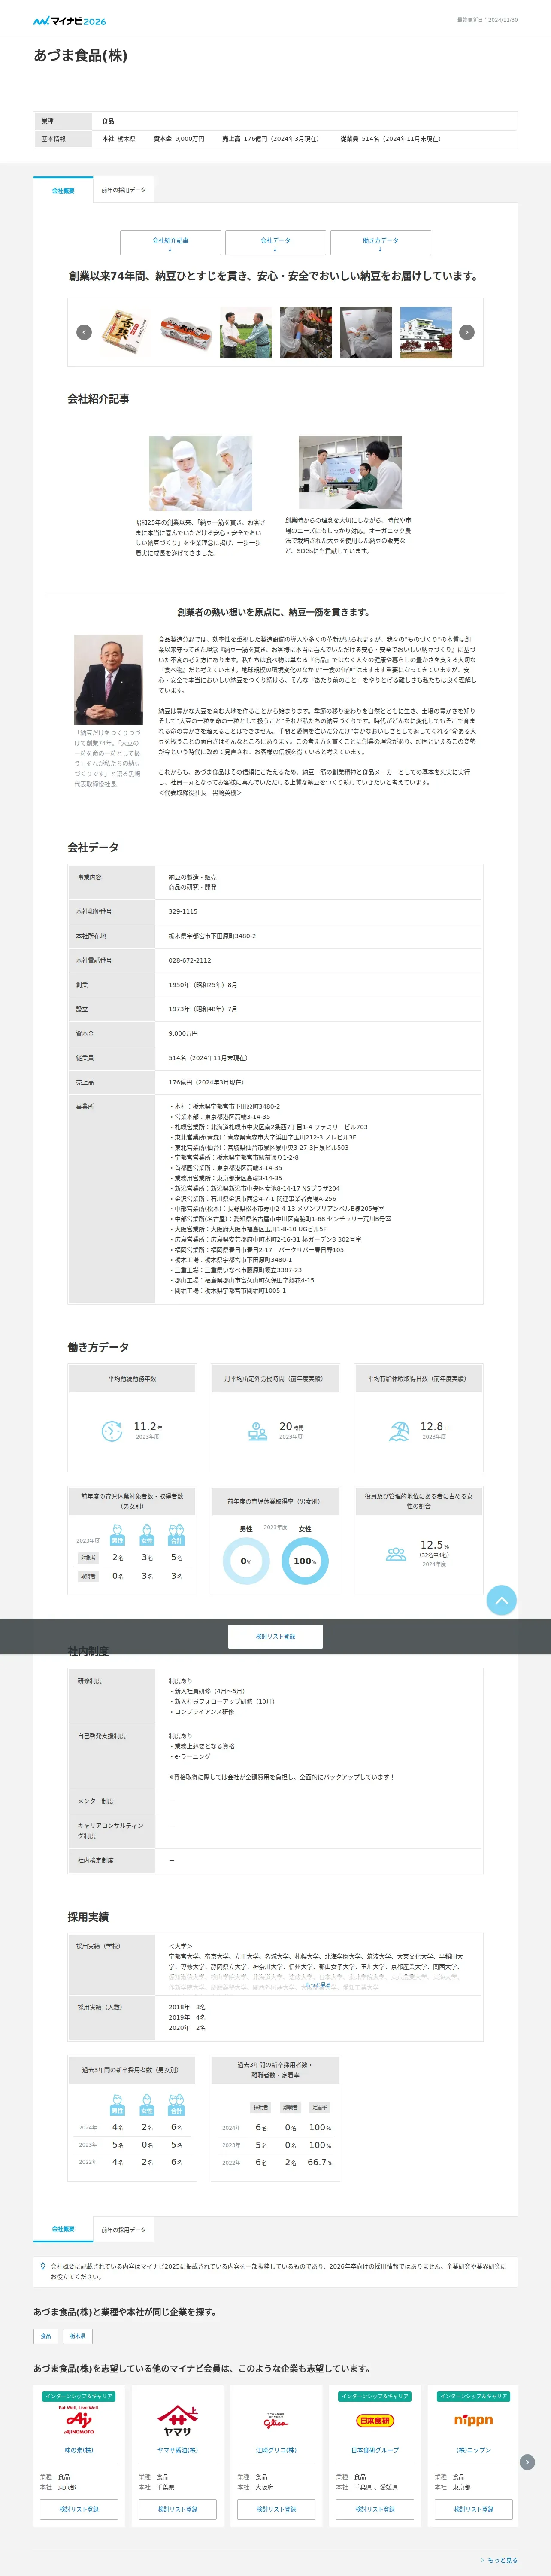Viewport: 551px width, 2576px height.
Task: Open the (株)ニップン company link
Action: [x=473, y=2450]
